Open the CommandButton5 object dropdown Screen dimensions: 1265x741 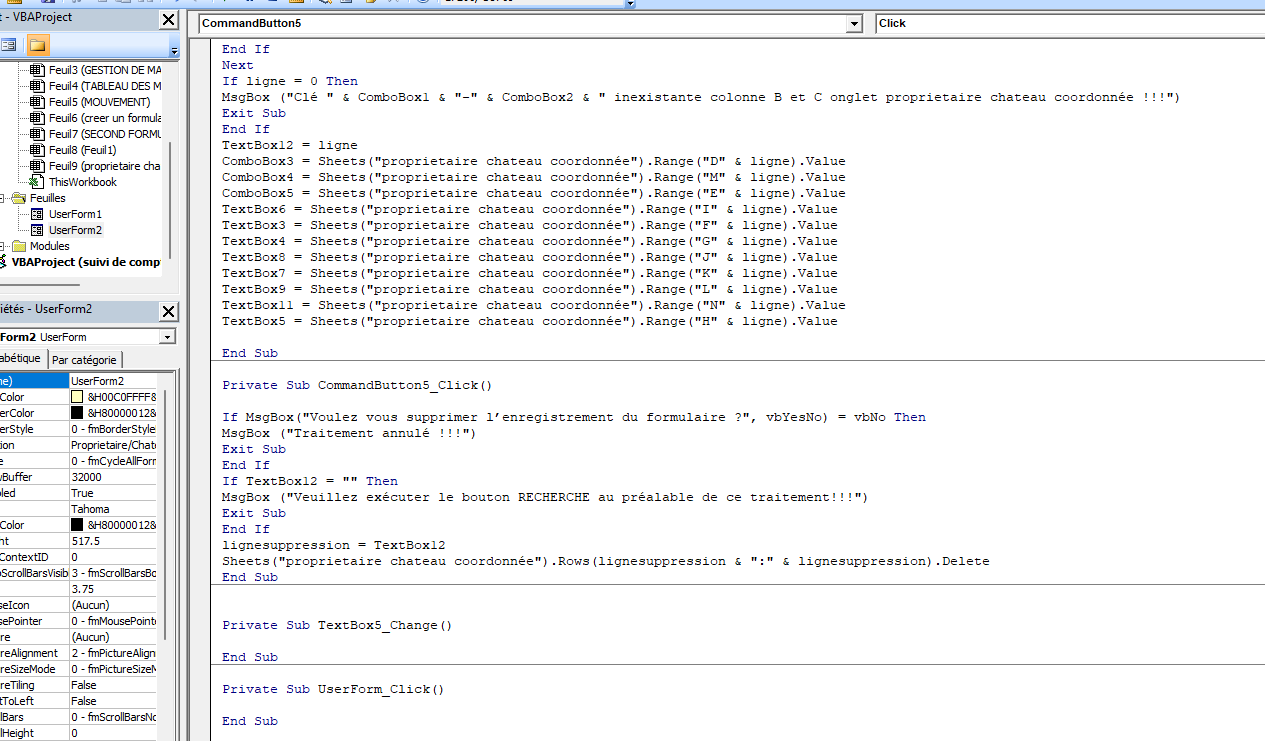click(x=853, y=23)
